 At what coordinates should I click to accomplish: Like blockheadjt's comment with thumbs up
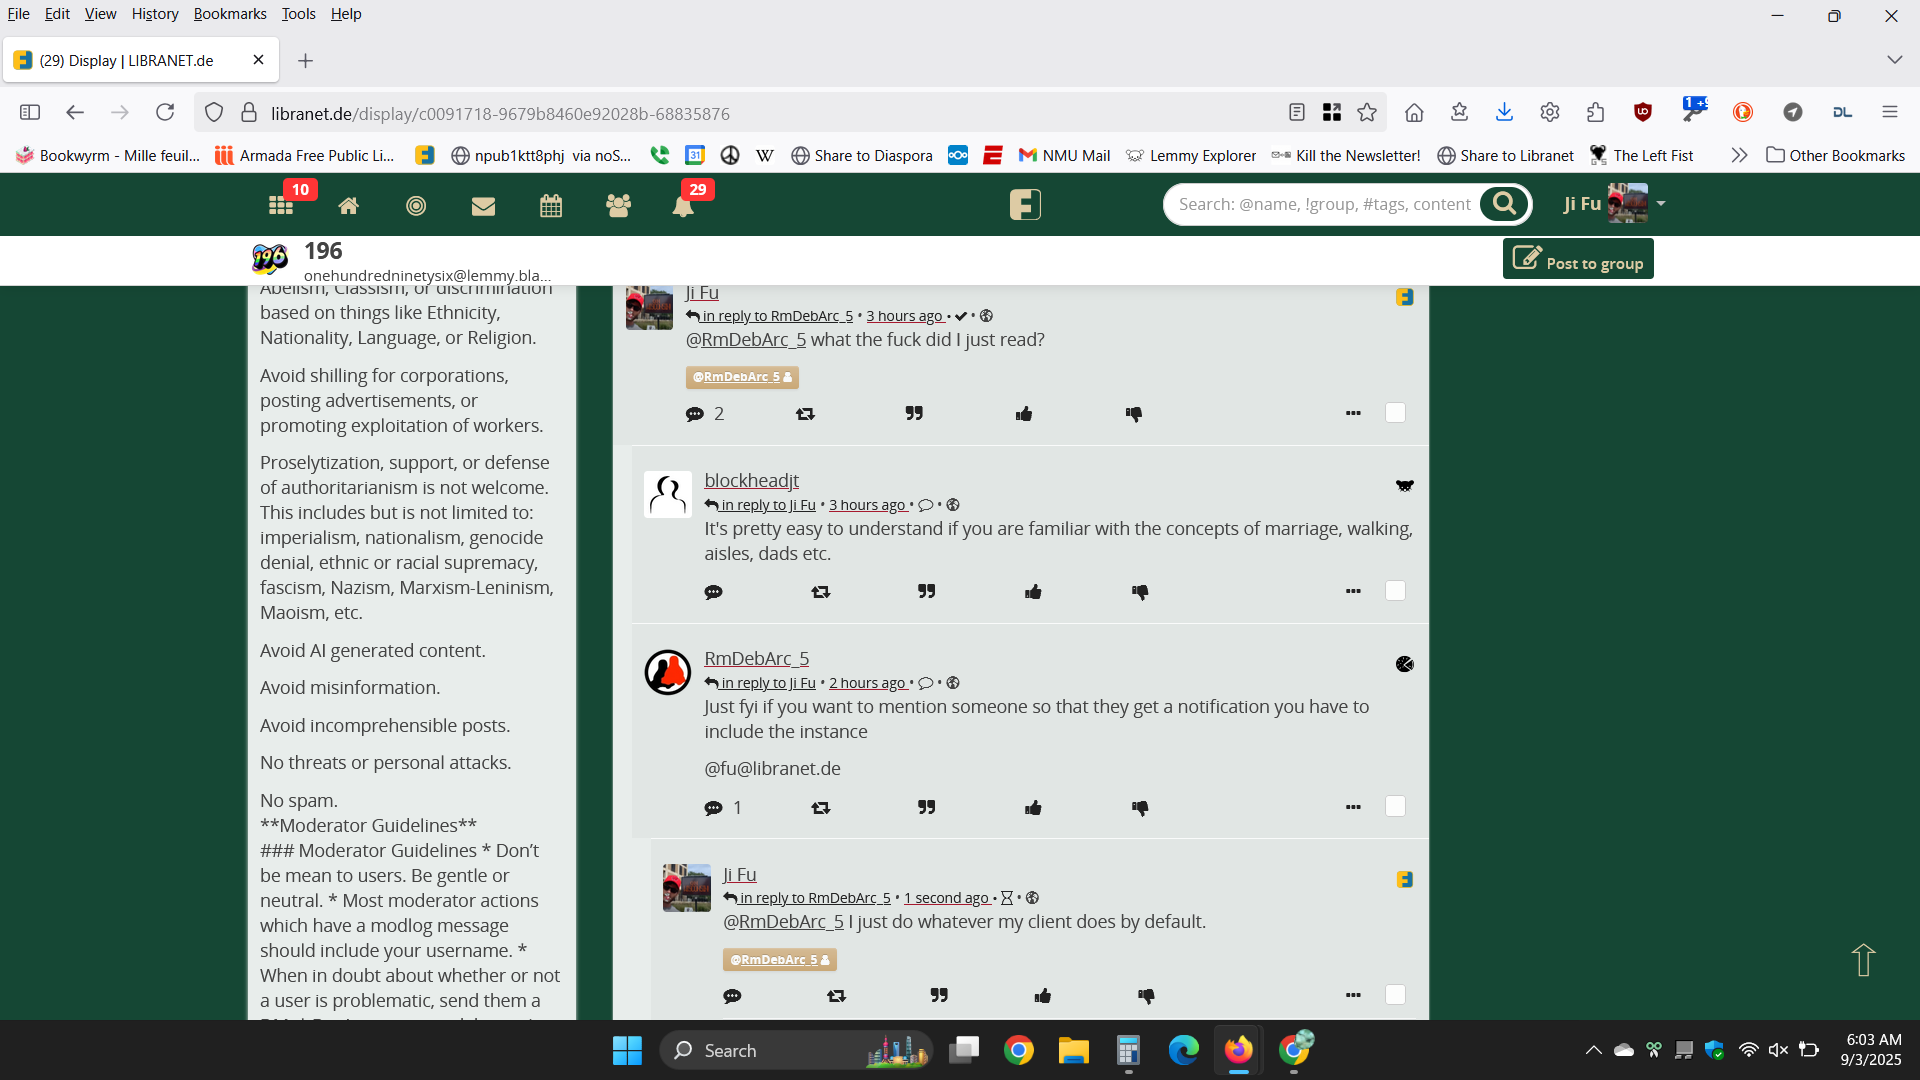(1033, 592)
